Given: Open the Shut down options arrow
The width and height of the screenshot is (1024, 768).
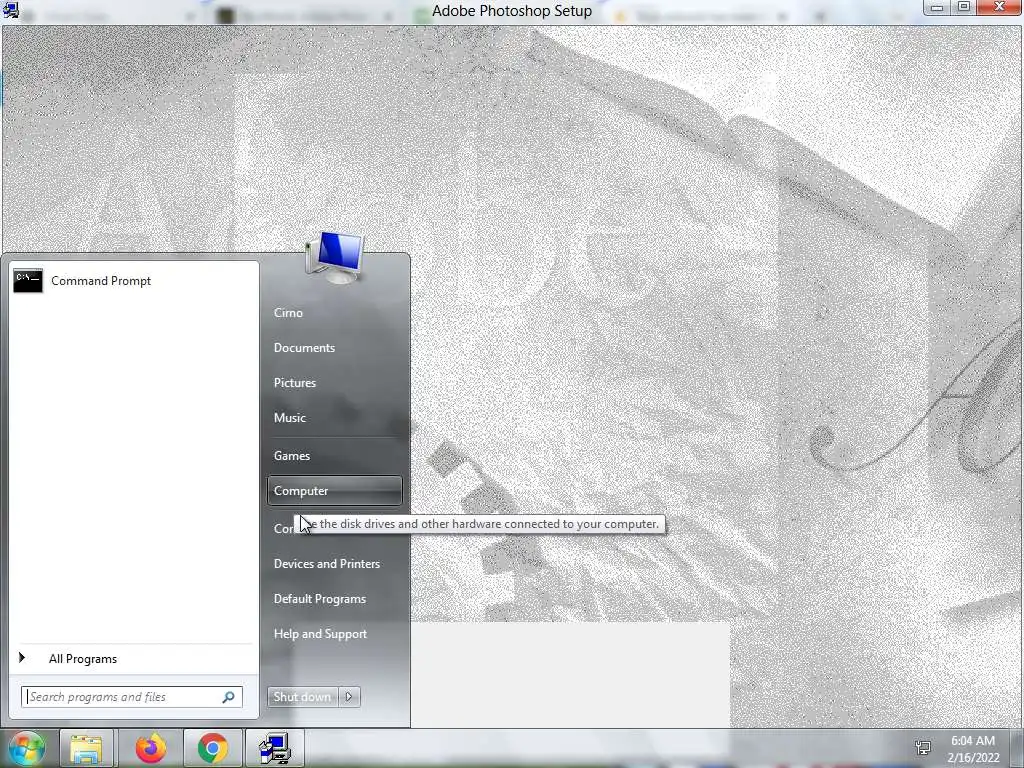Looking at the screenshot, I should [x=349, y=697].
